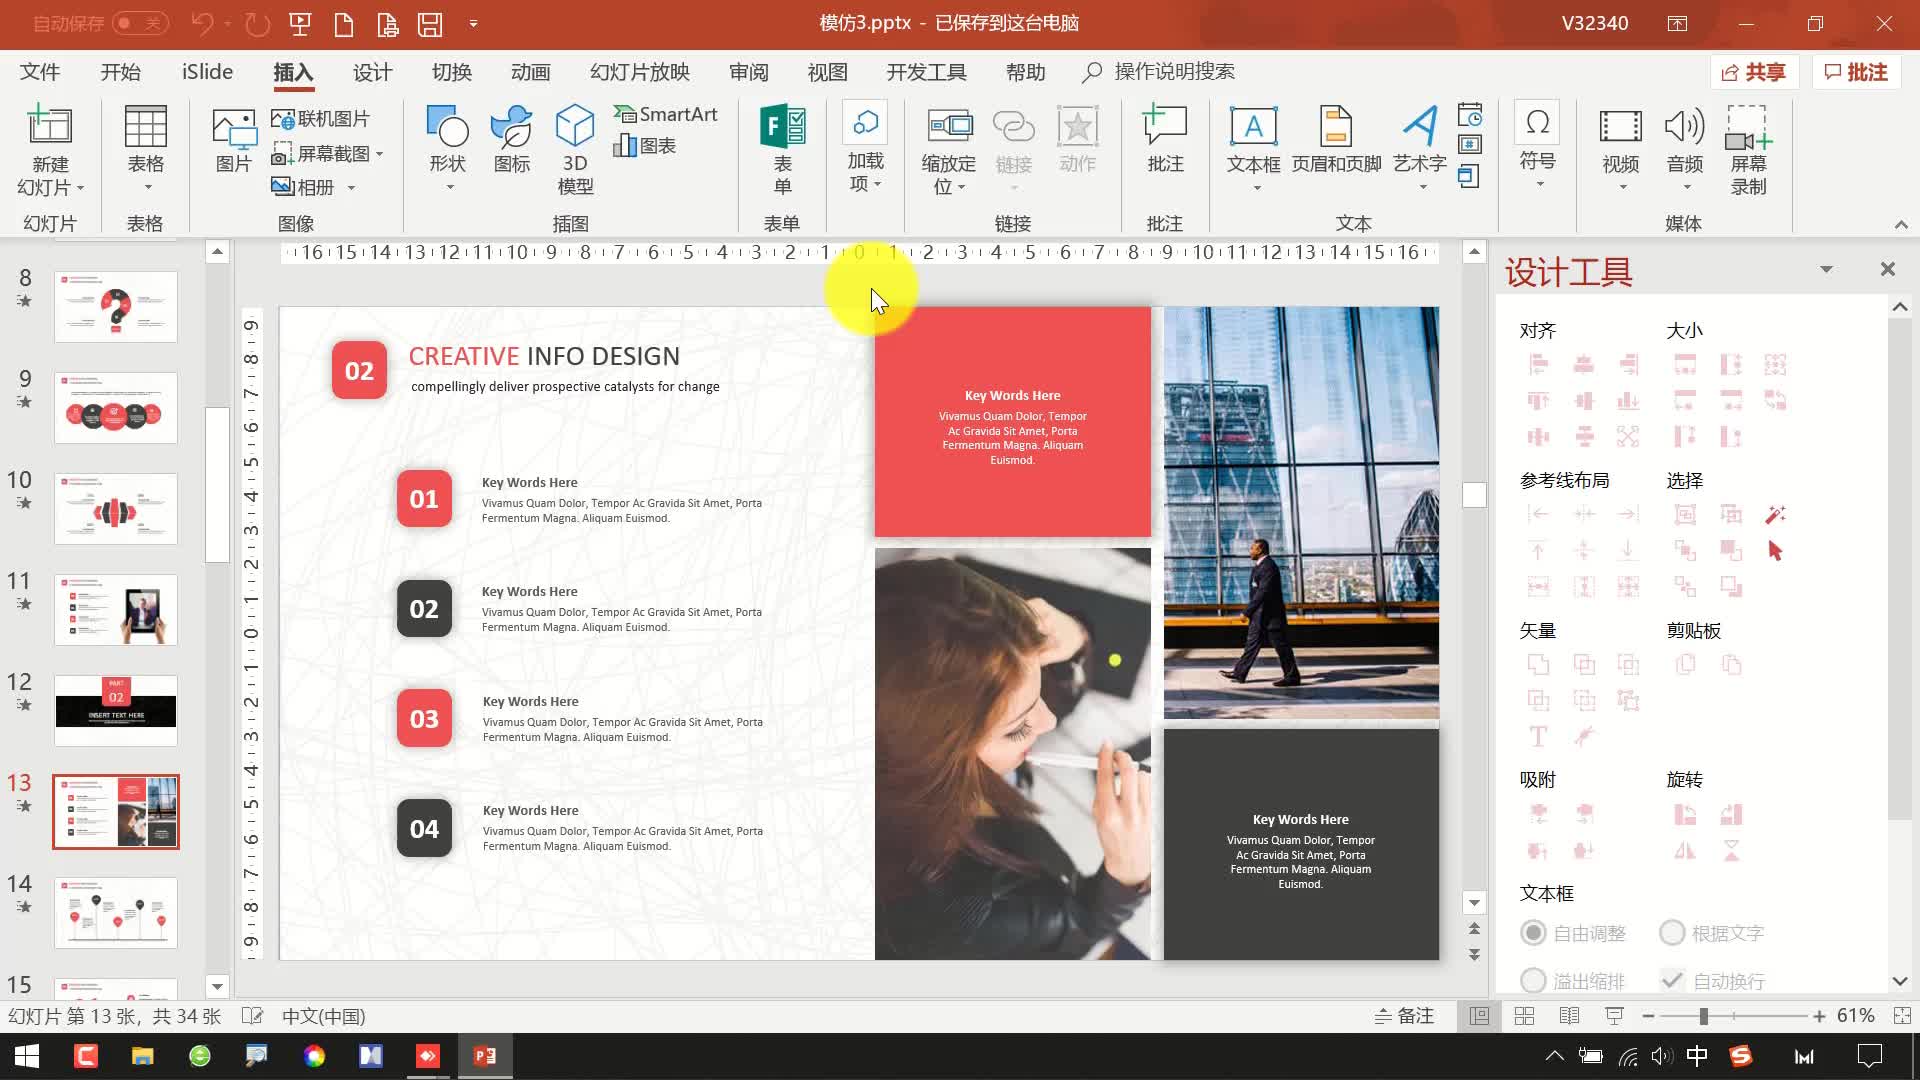Click the magic wand selection icon in 设计工具

tap(1775, 515)
